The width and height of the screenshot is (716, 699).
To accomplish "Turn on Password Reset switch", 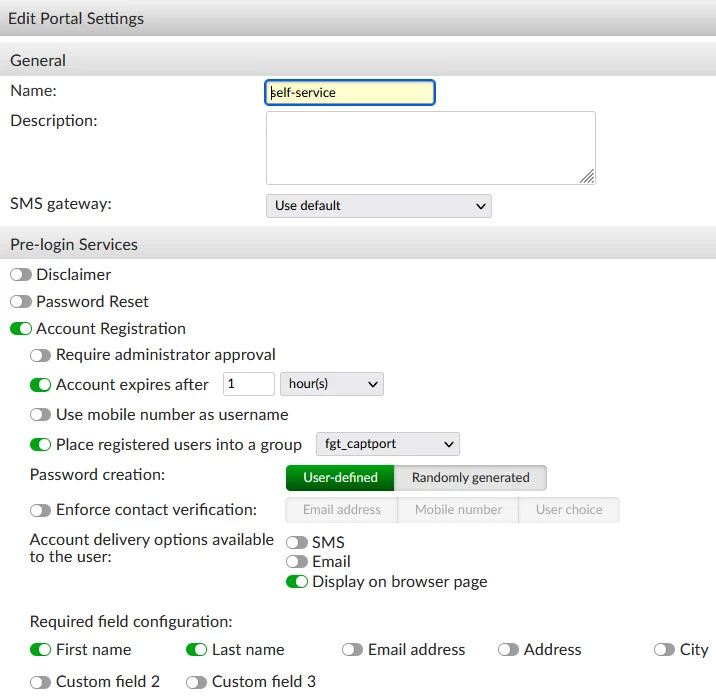I will [x=21, y=302].
